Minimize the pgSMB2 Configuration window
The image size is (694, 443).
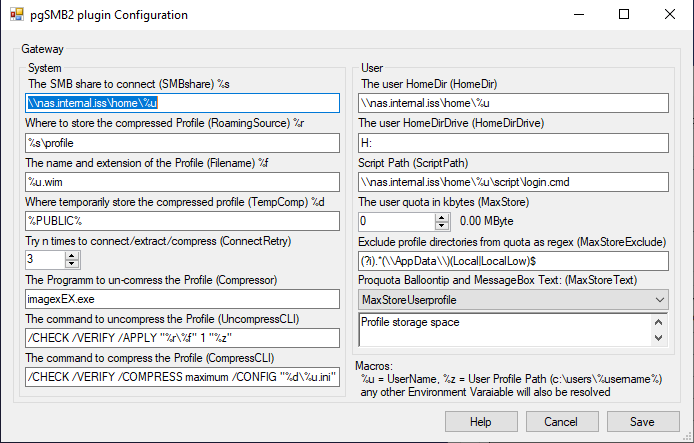[579, 15]
